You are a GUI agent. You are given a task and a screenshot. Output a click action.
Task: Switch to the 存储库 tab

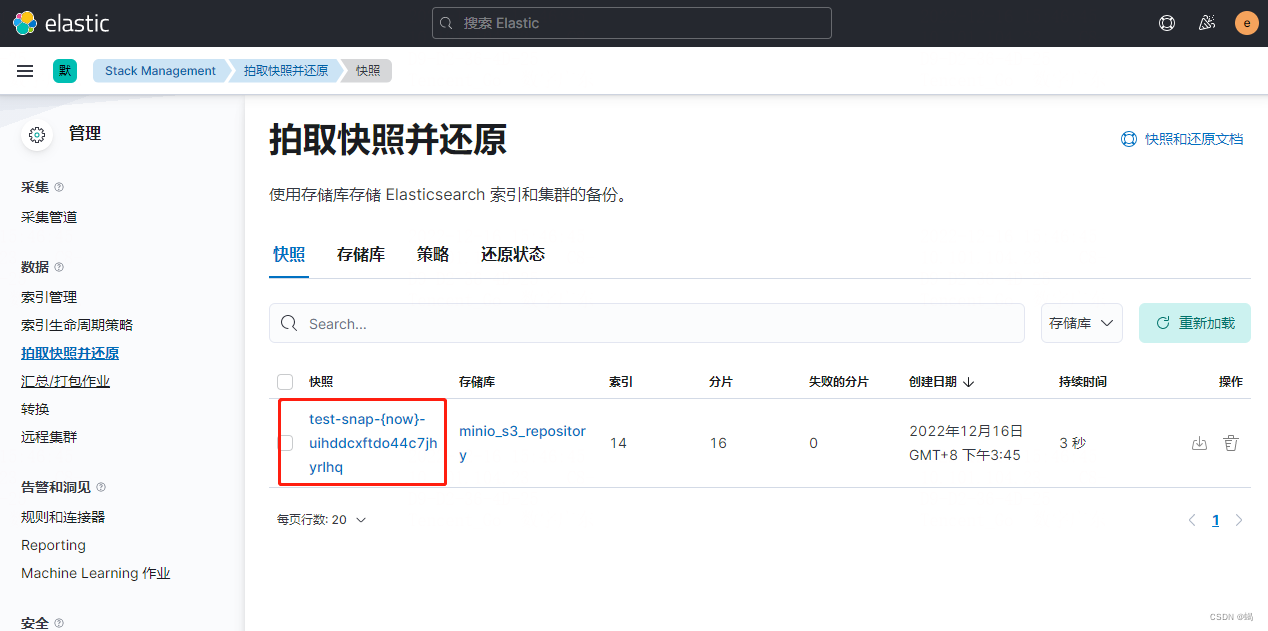tap(361, 254)
